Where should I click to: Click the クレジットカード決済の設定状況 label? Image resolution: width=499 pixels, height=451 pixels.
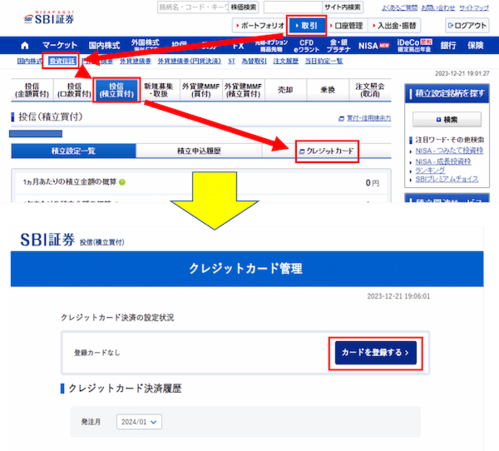[117, 317]
